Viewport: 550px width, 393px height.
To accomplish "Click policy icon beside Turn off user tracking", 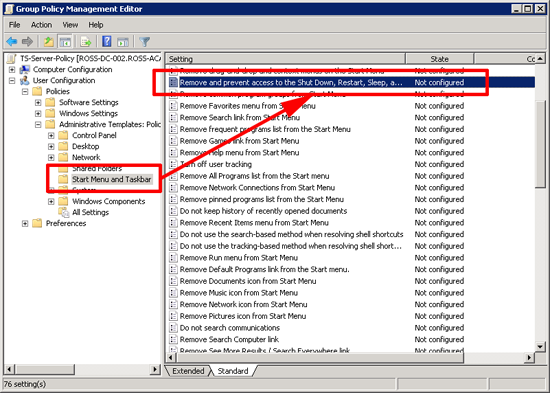I will [173, 164].
